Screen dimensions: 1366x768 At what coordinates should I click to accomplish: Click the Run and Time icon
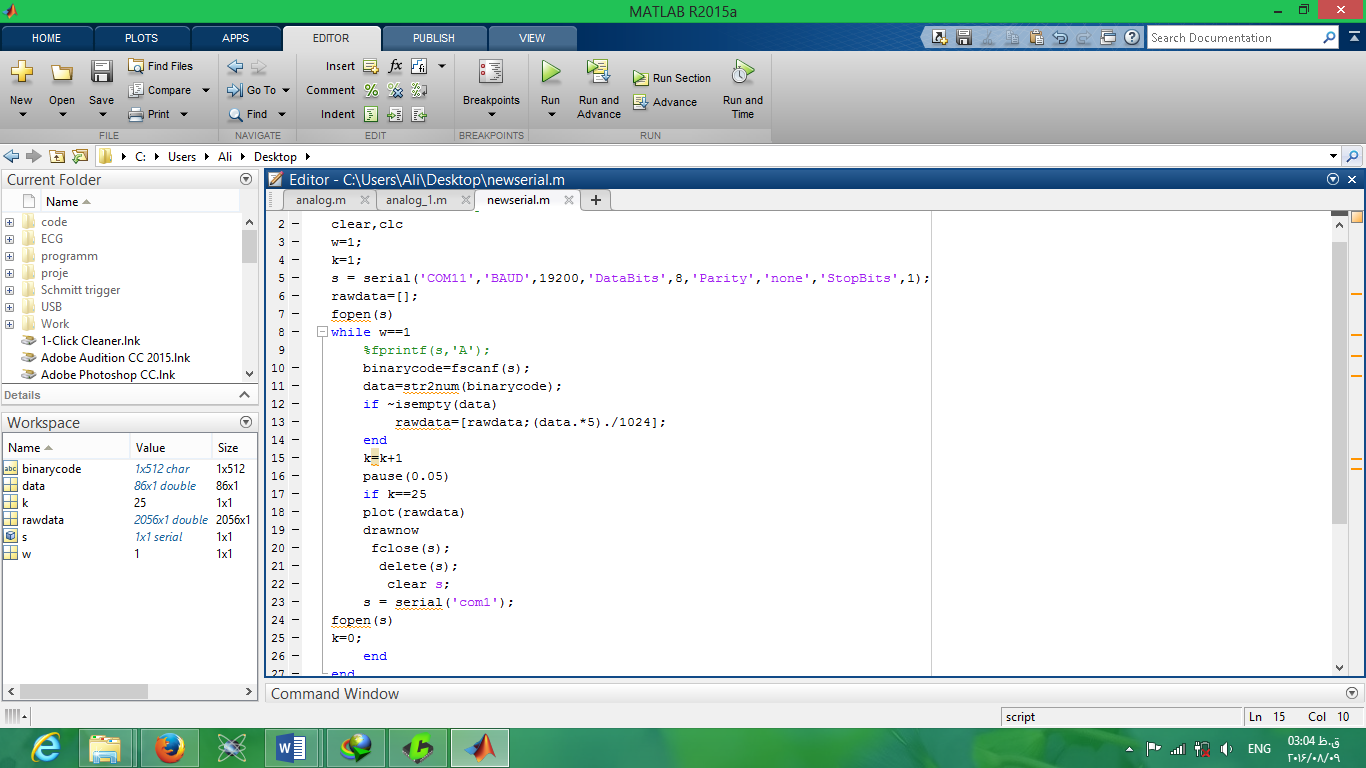click(742, 73)
